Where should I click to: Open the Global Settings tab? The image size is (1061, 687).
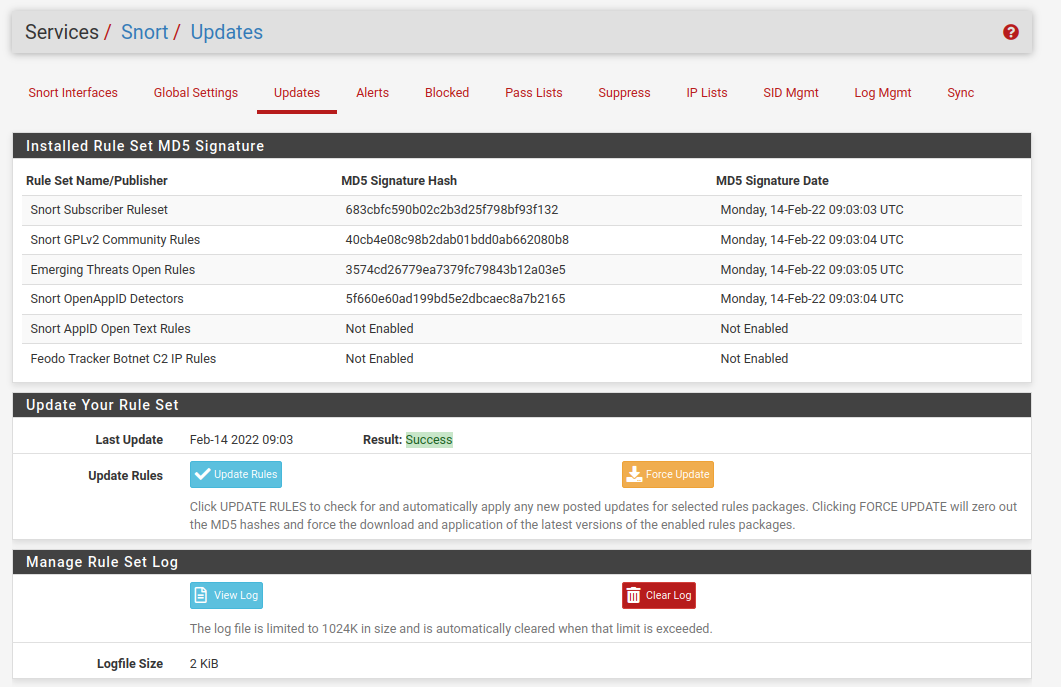click(x=195, y=92)
